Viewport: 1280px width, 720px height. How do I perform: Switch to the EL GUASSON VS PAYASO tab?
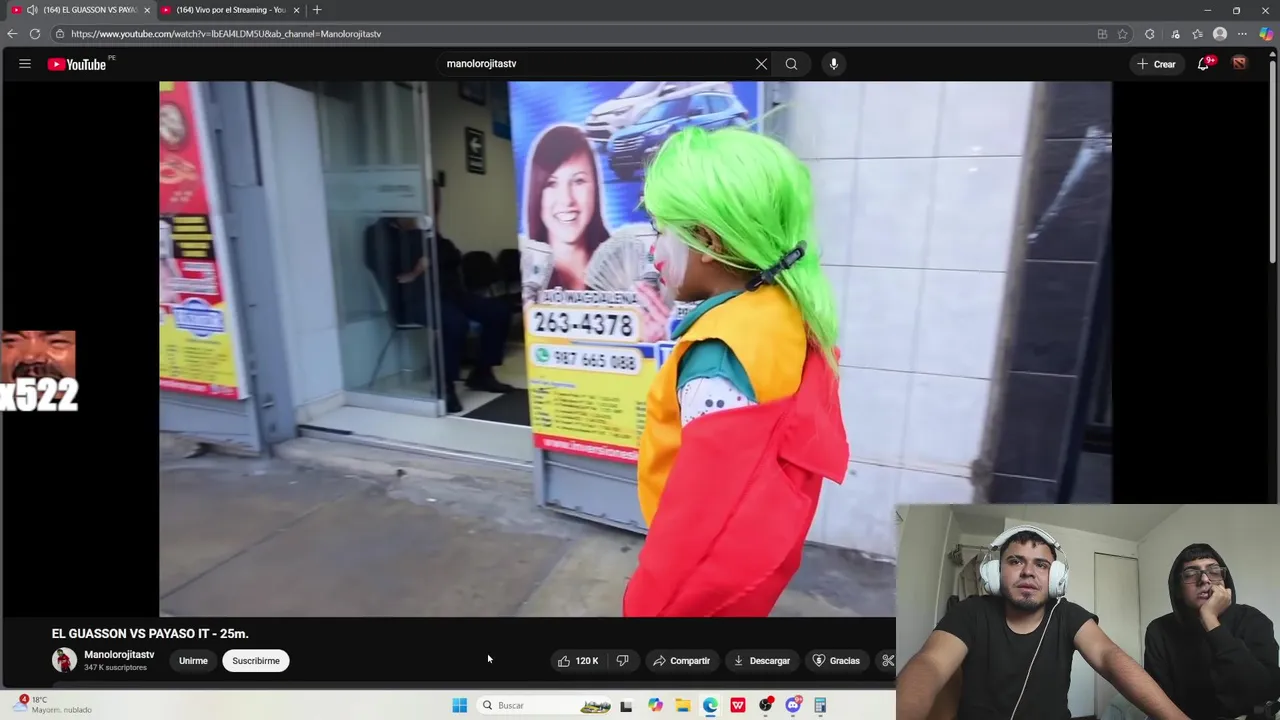click(x=82, y=10)
